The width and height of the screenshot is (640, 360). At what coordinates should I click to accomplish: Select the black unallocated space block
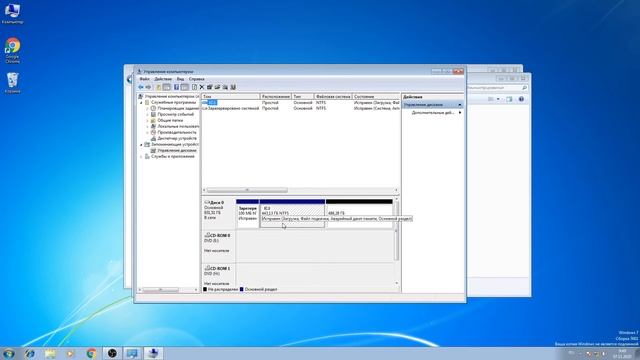tap(359, 214)
